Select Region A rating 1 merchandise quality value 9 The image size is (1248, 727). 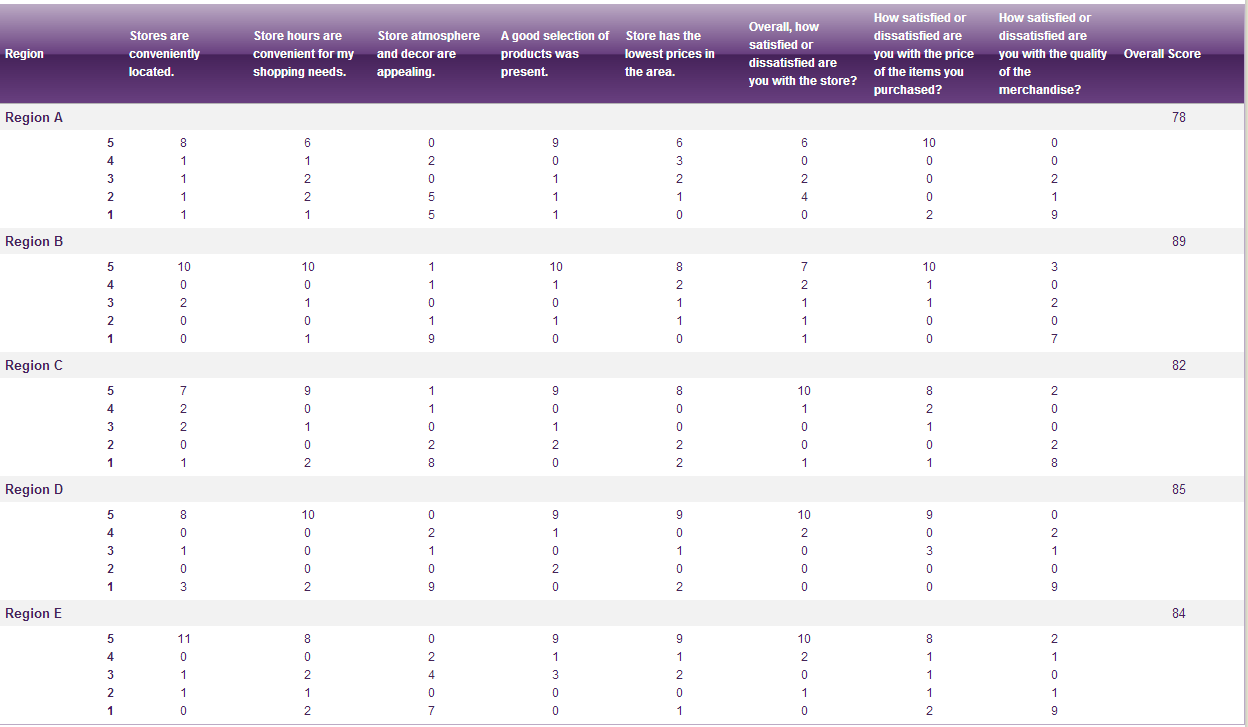(x=1054, y=215)
